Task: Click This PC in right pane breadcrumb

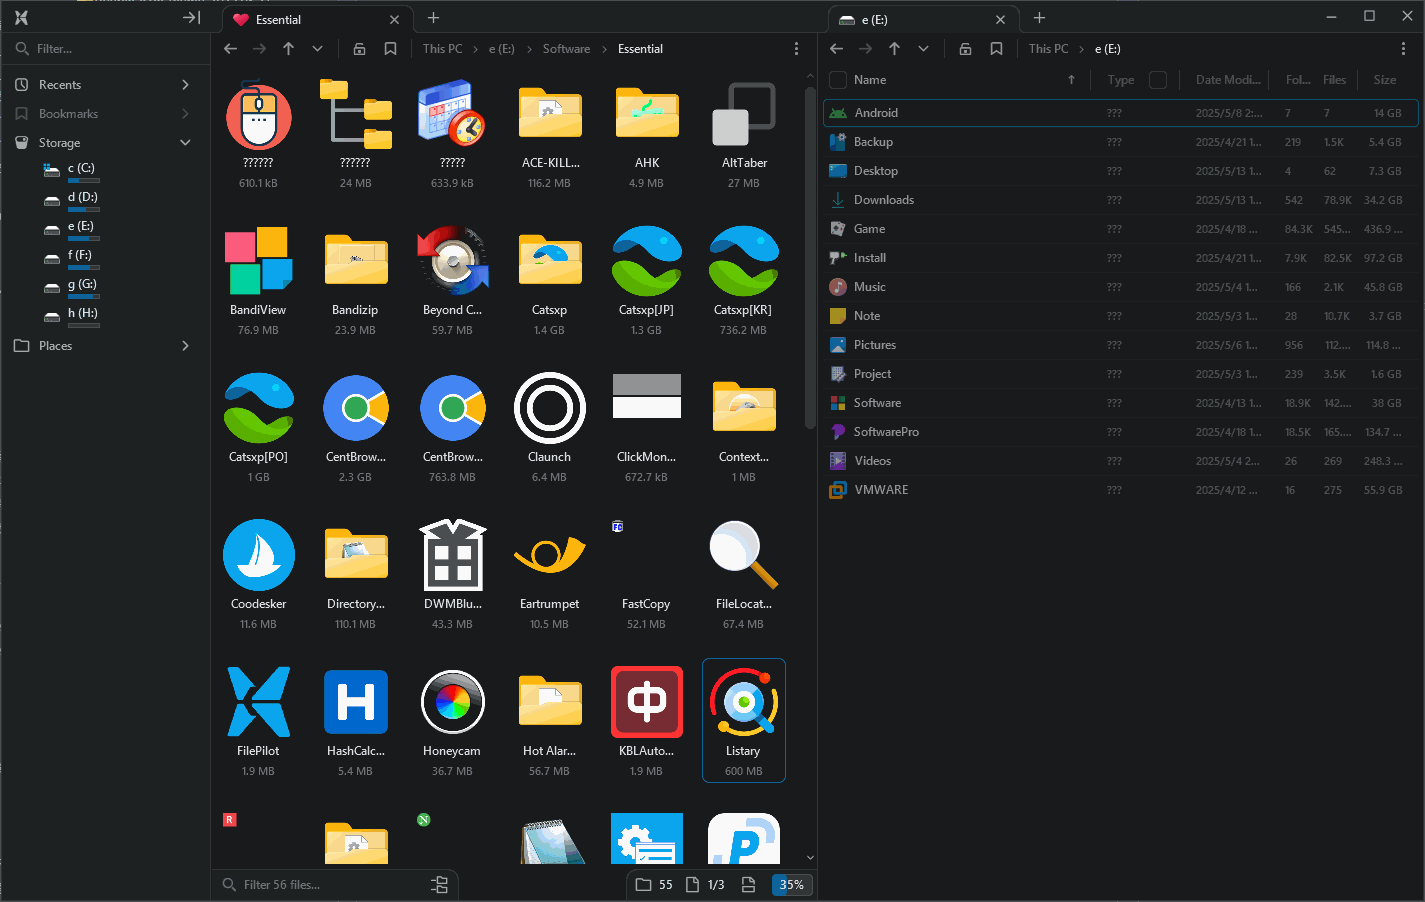Action: click(x=1048, y=49)
